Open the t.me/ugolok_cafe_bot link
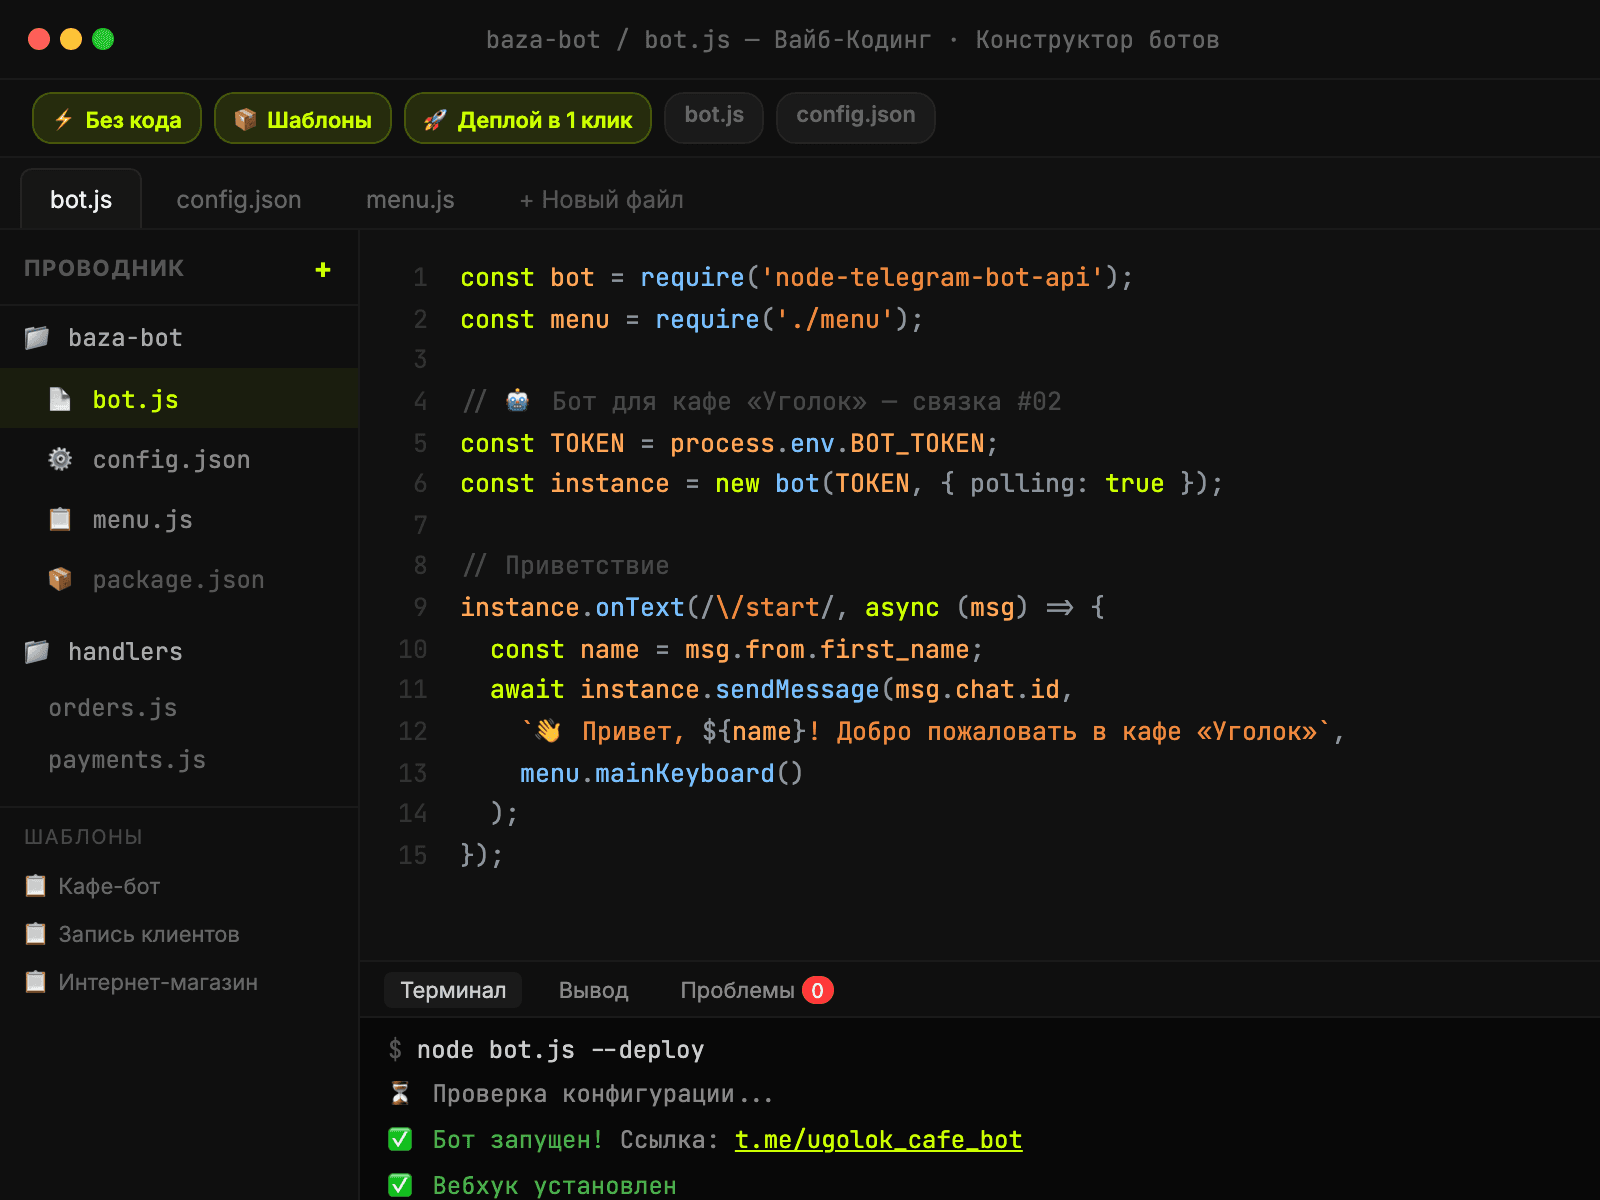Viewport: 1600px width, 1200px height. (x=878, y=1140)
